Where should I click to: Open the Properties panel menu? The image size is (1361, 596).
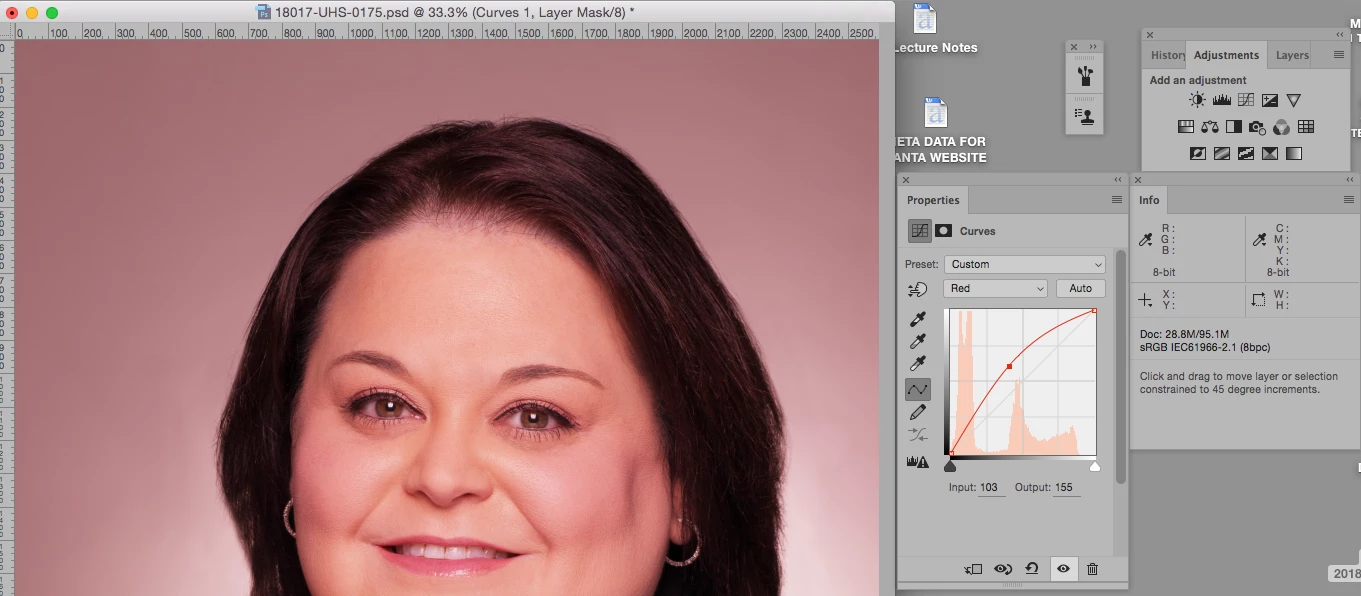pos(1117,200)
